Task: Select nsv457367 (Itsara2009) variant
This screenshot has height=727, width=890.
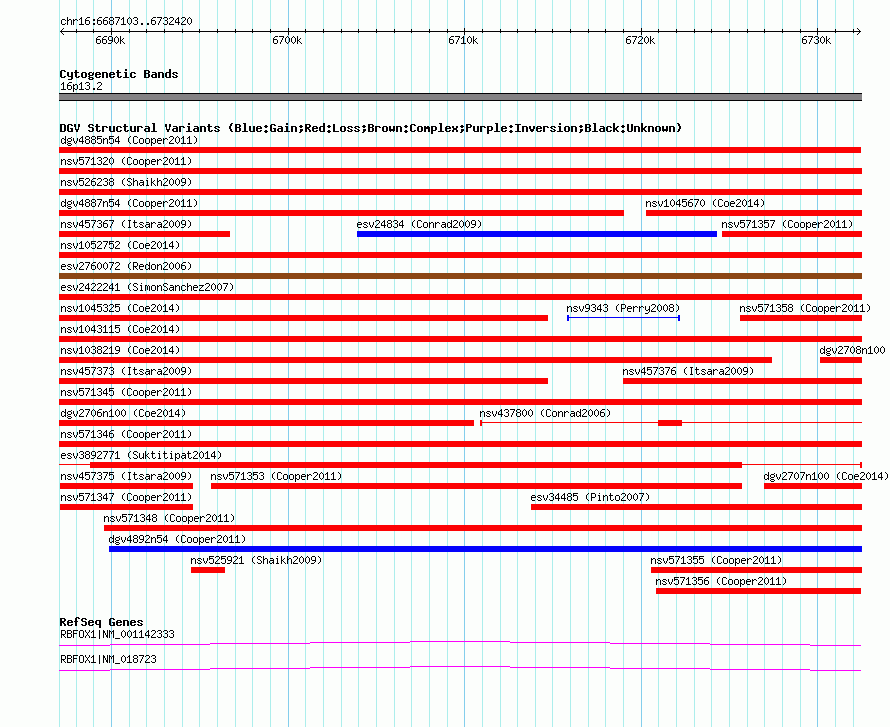Action: (126, 224)
